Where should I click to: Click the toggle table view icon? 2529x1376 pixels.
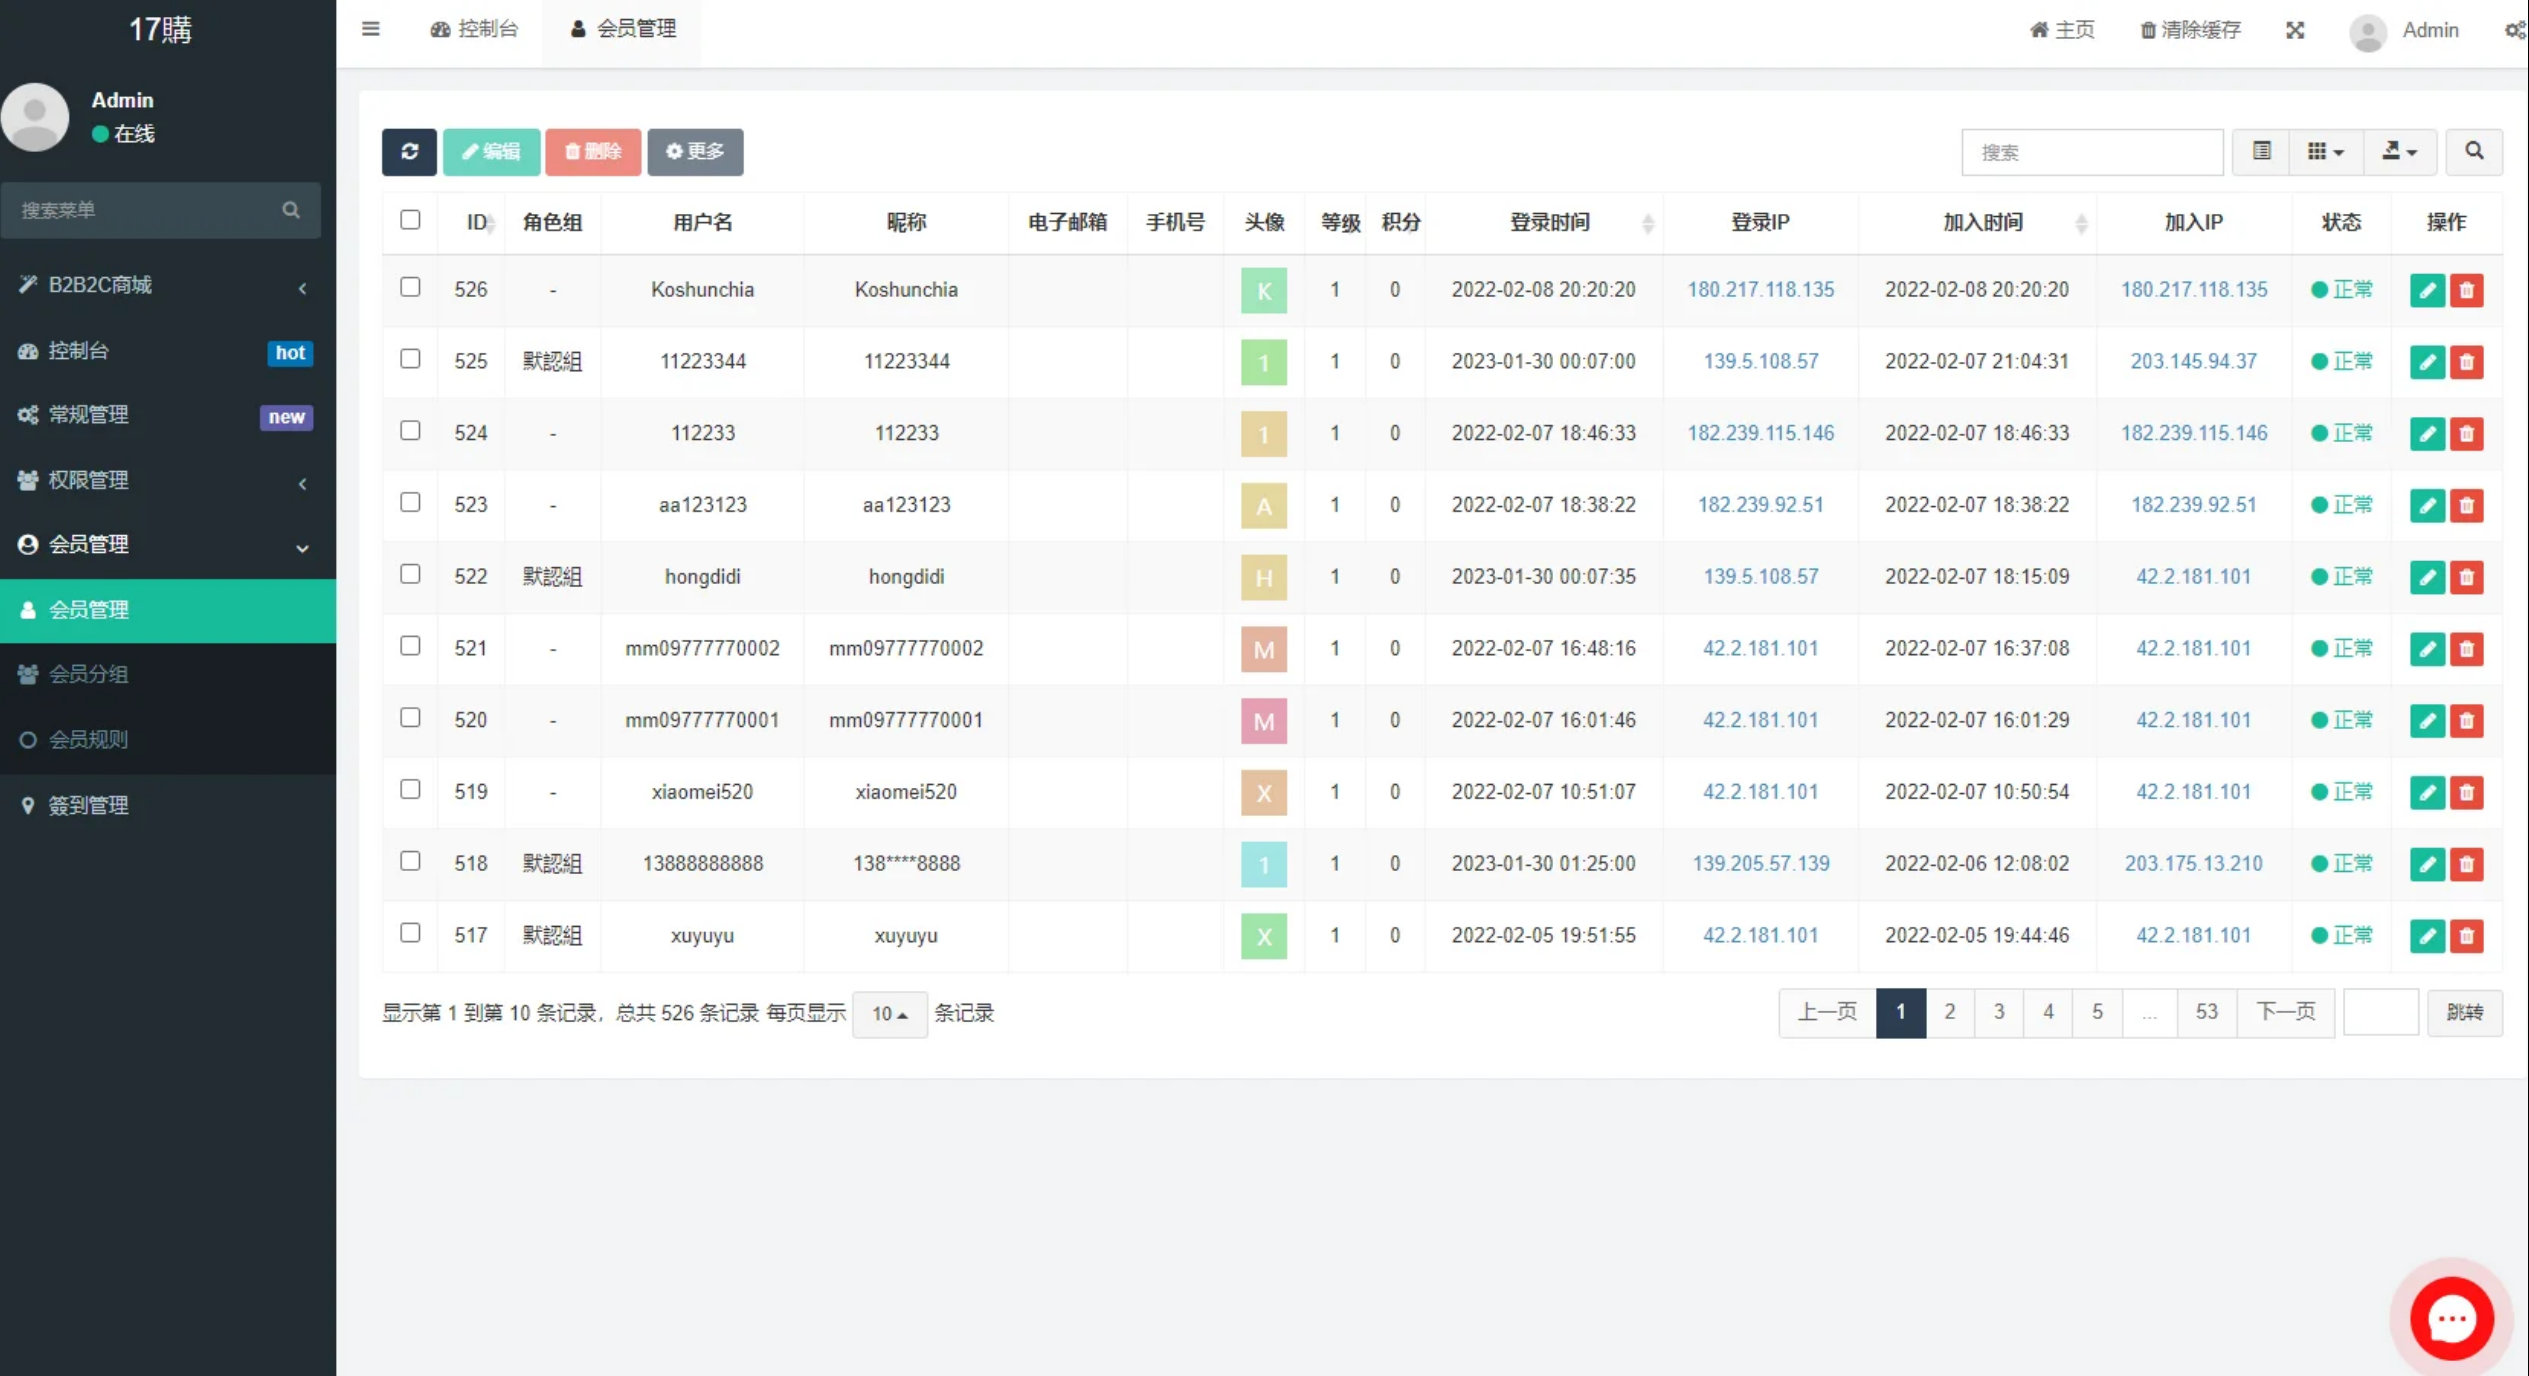pos(2261,151)
